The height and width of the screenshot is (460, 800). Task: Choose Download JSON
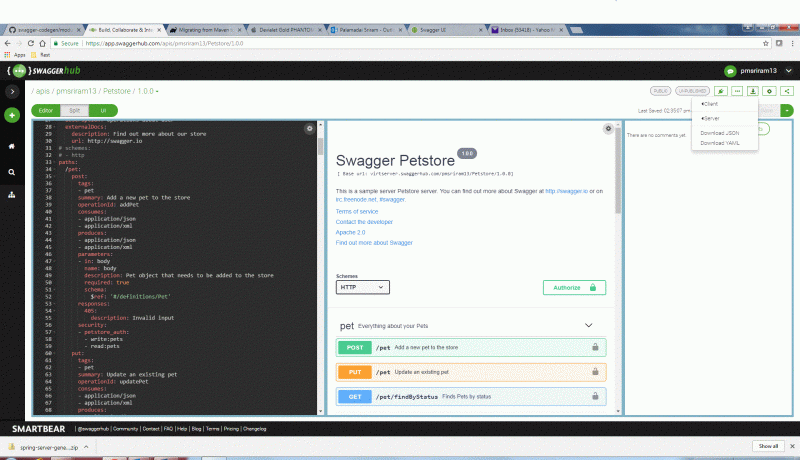click(x=719, y=133)
